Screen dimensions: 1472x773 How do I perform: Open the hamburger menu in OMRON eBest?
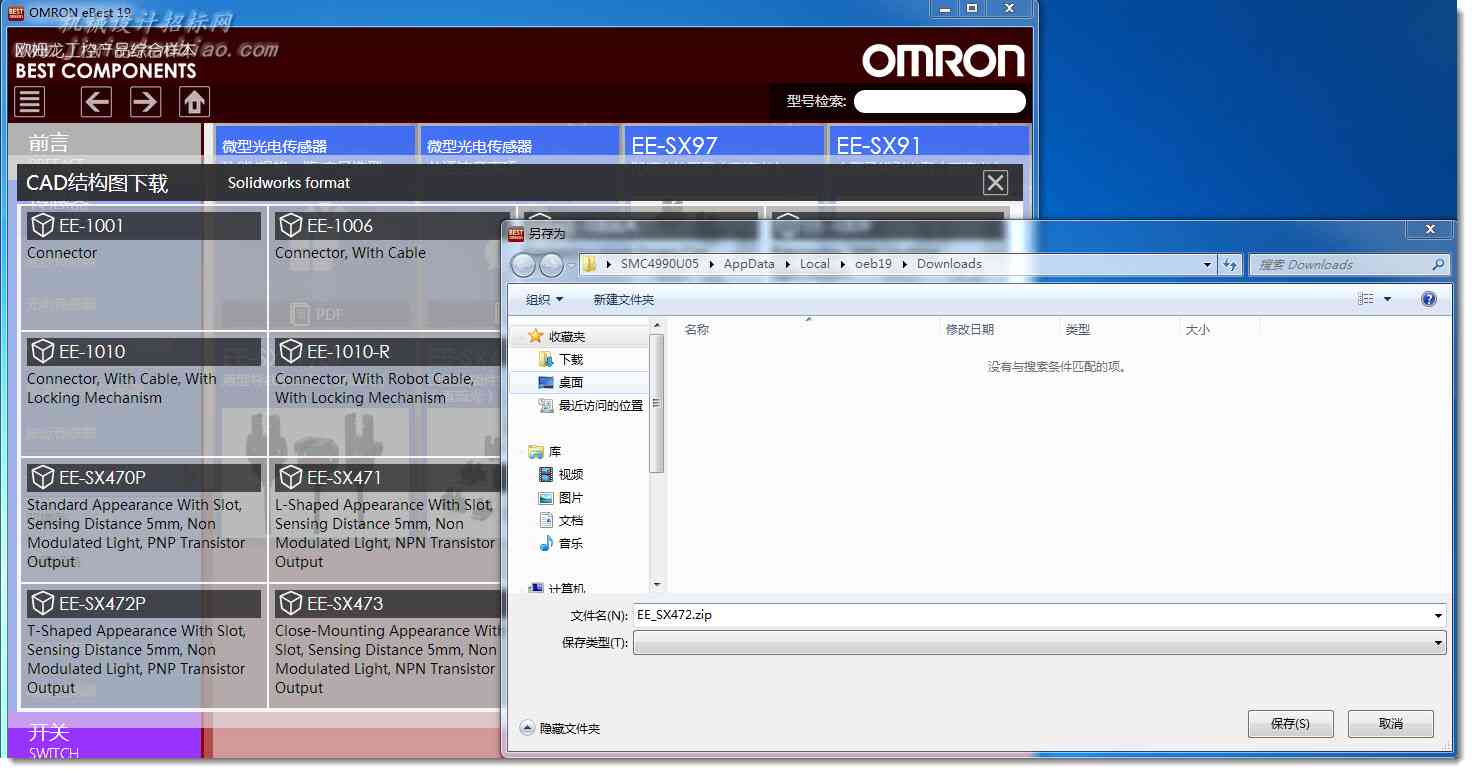30,102
